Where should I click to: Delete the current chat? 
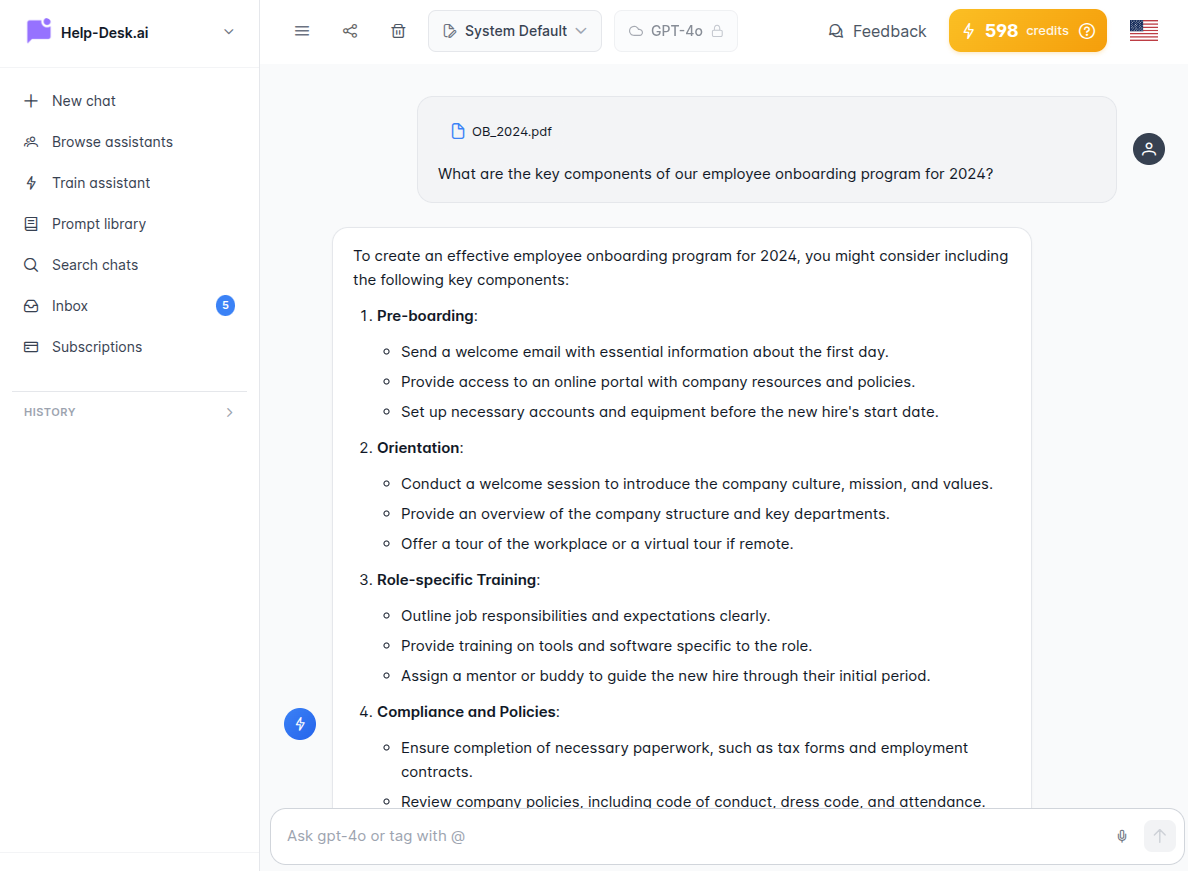[x=398, y=31]
